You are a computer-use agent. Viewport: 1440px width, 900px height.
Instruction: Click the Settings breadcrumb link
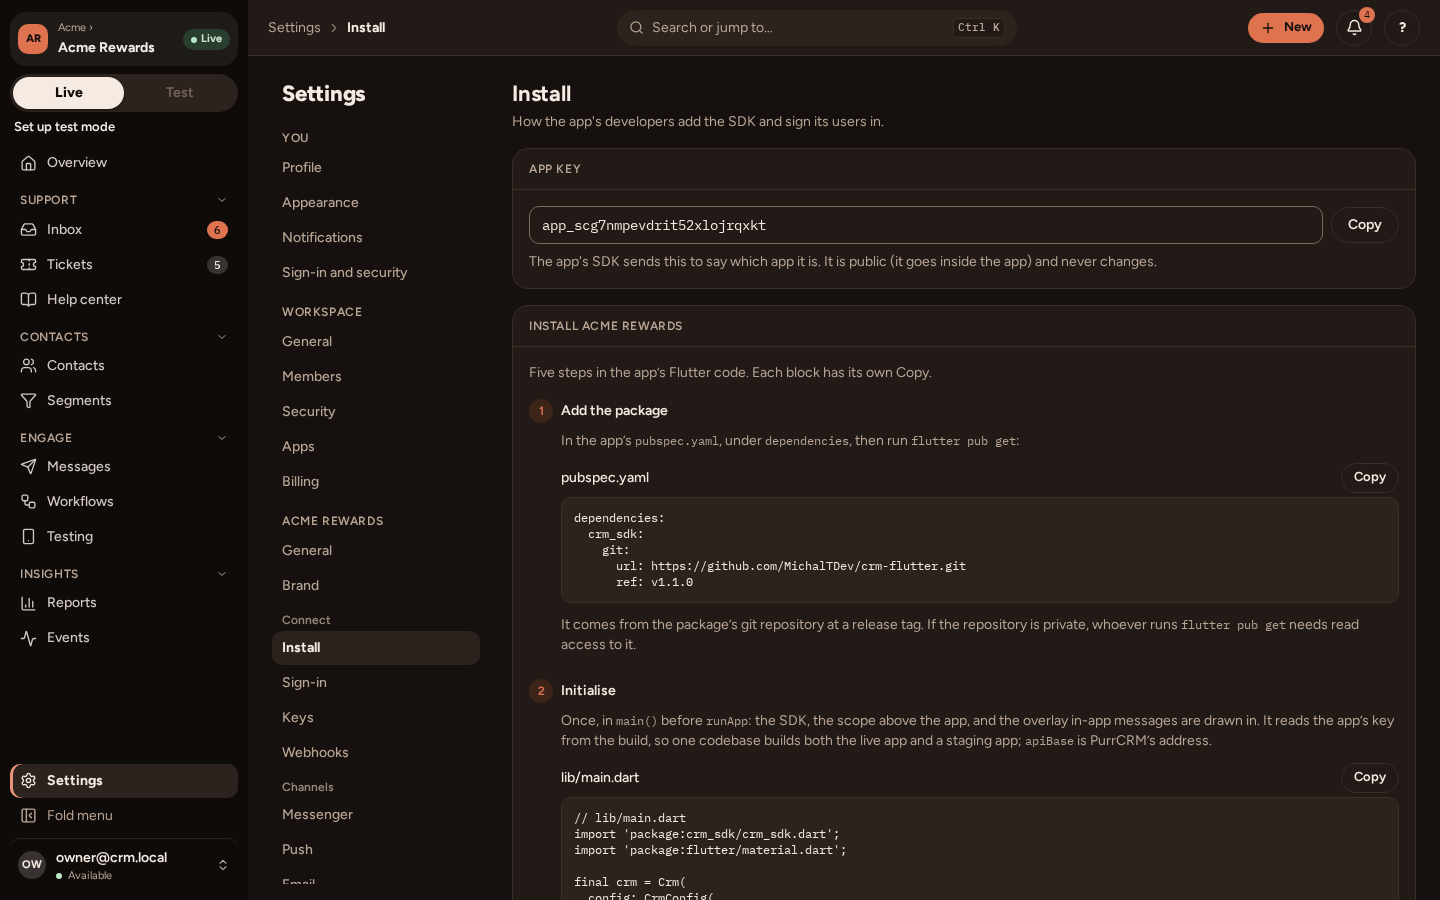tap(294, 28)
